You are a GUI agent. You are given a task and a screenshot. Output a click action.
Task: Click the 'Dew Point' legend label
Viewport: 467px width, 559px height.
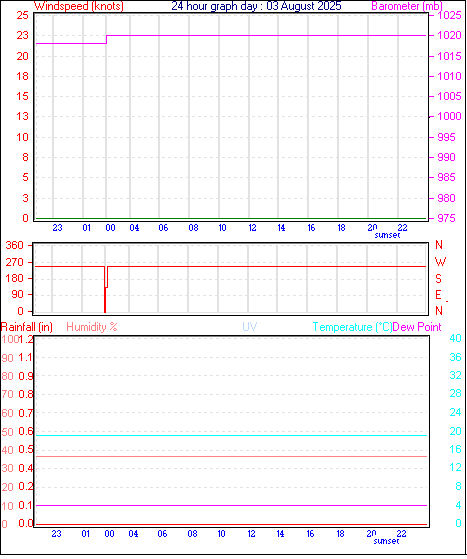(x=417, y=327)
